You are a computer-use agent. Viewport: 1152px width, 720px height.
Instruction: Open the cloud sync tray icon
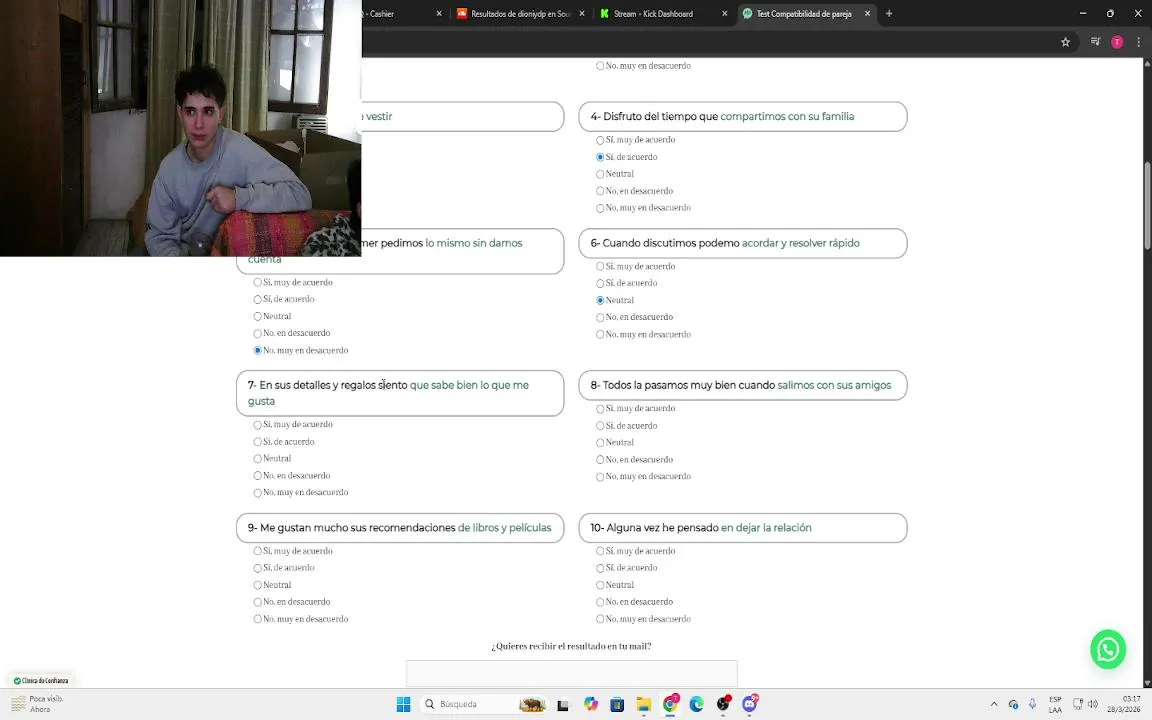(1013, 704)
